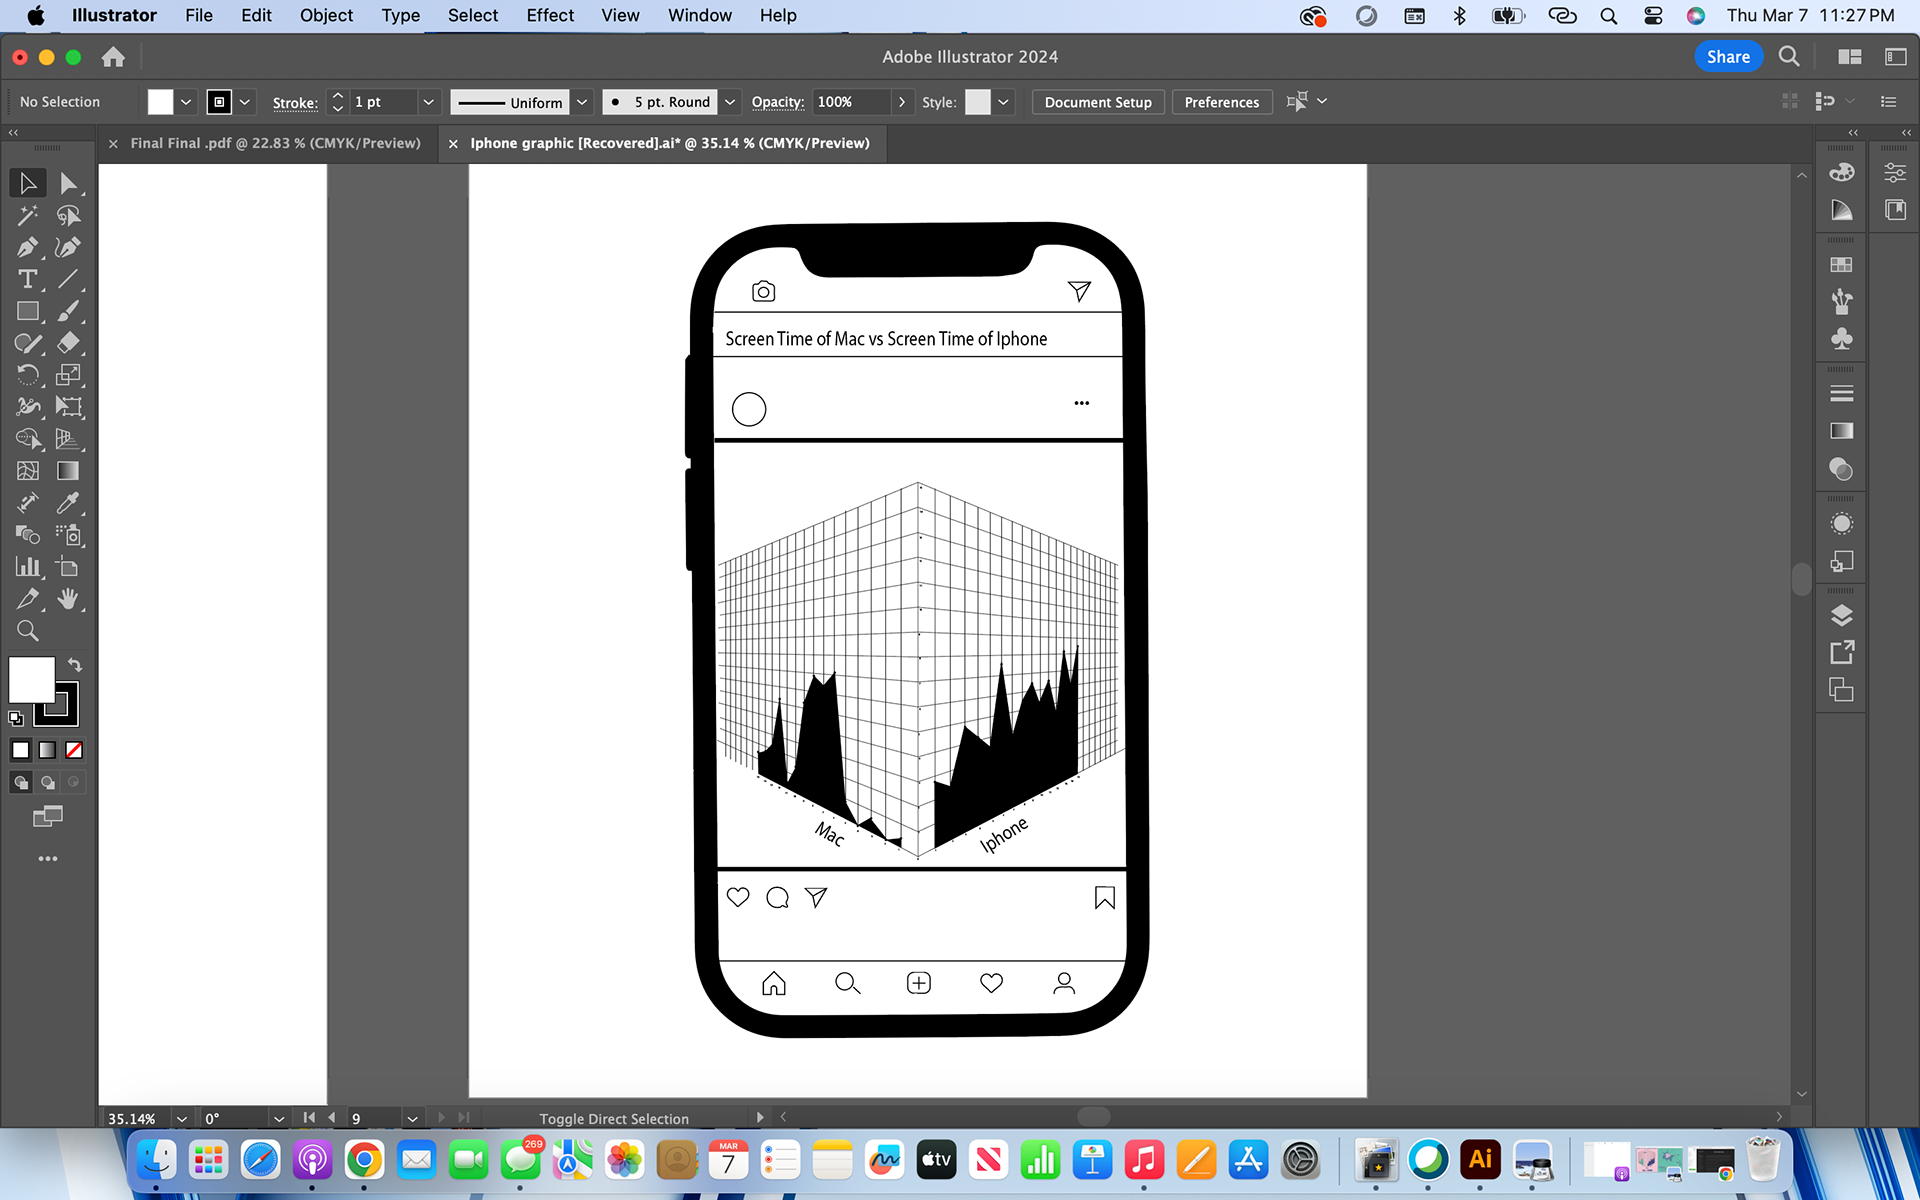Viewport: 1920px width, 1200px height.
Task: Open the Object menu
Action: coord(326,16)
